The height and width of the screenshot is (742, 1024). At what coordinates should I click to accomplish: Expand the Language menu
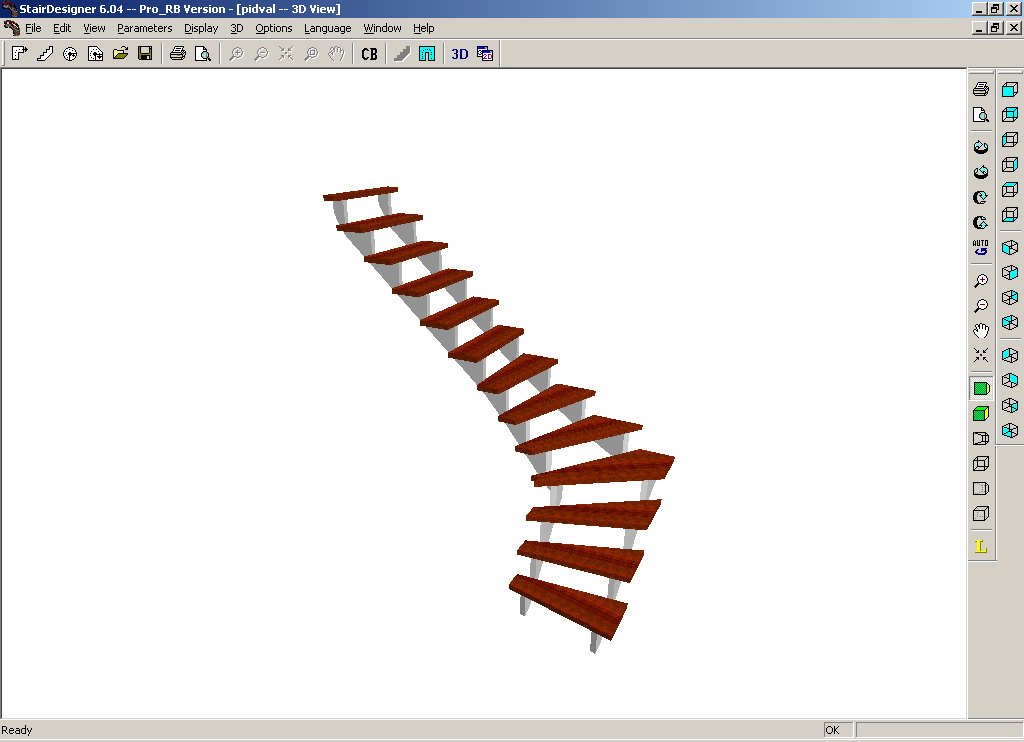pos(328,28)
